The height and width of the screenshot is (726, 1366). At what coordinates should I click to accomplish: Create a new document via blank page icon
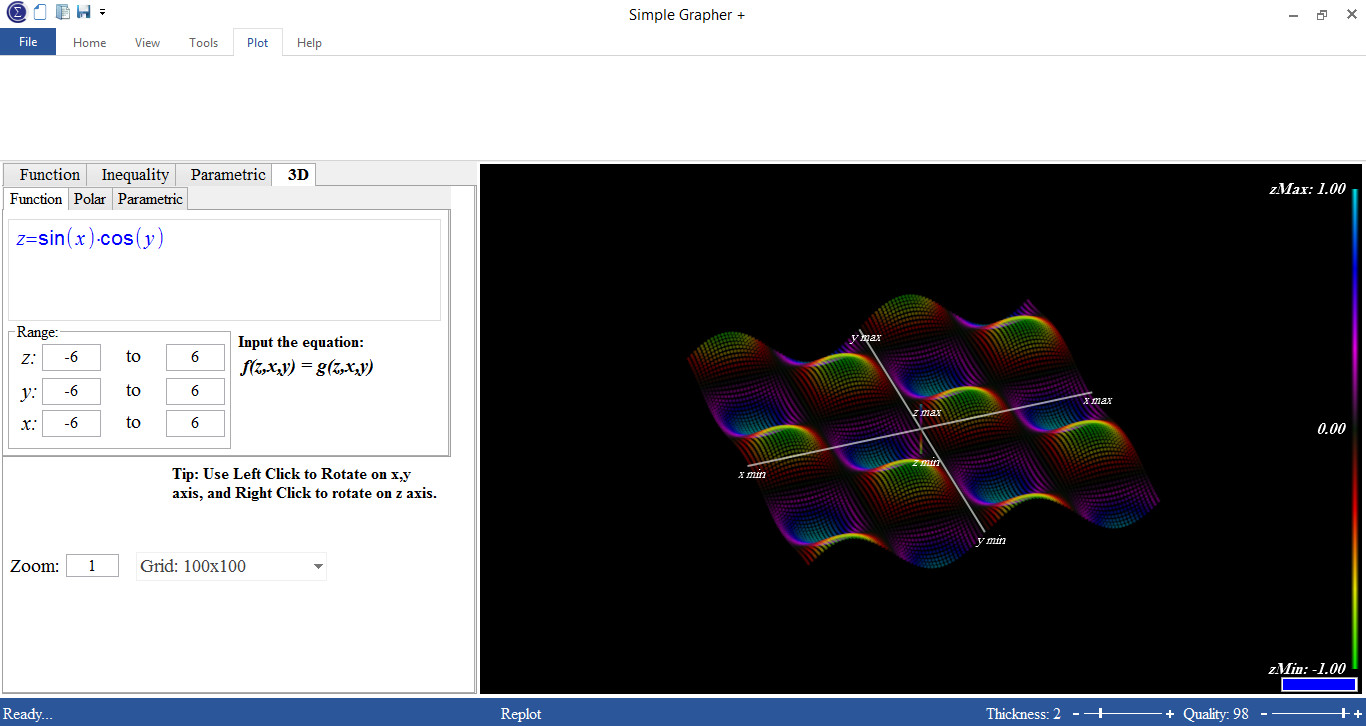click(x=39, y=12)
